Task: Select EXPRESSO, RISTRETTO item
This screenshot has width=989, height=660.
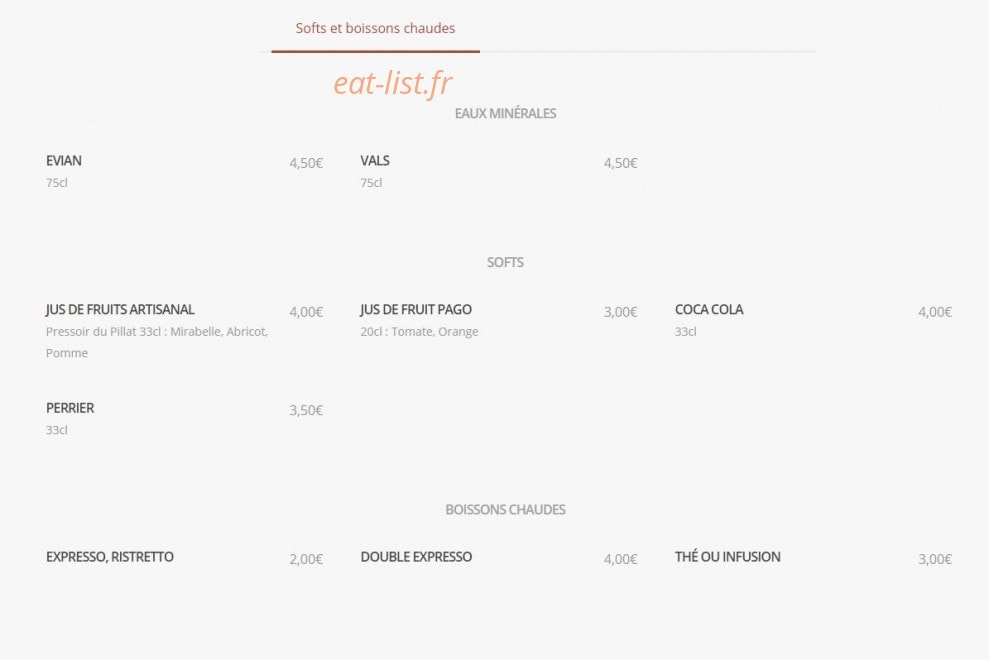Action: pyautogui.click(x=110, y=557)
